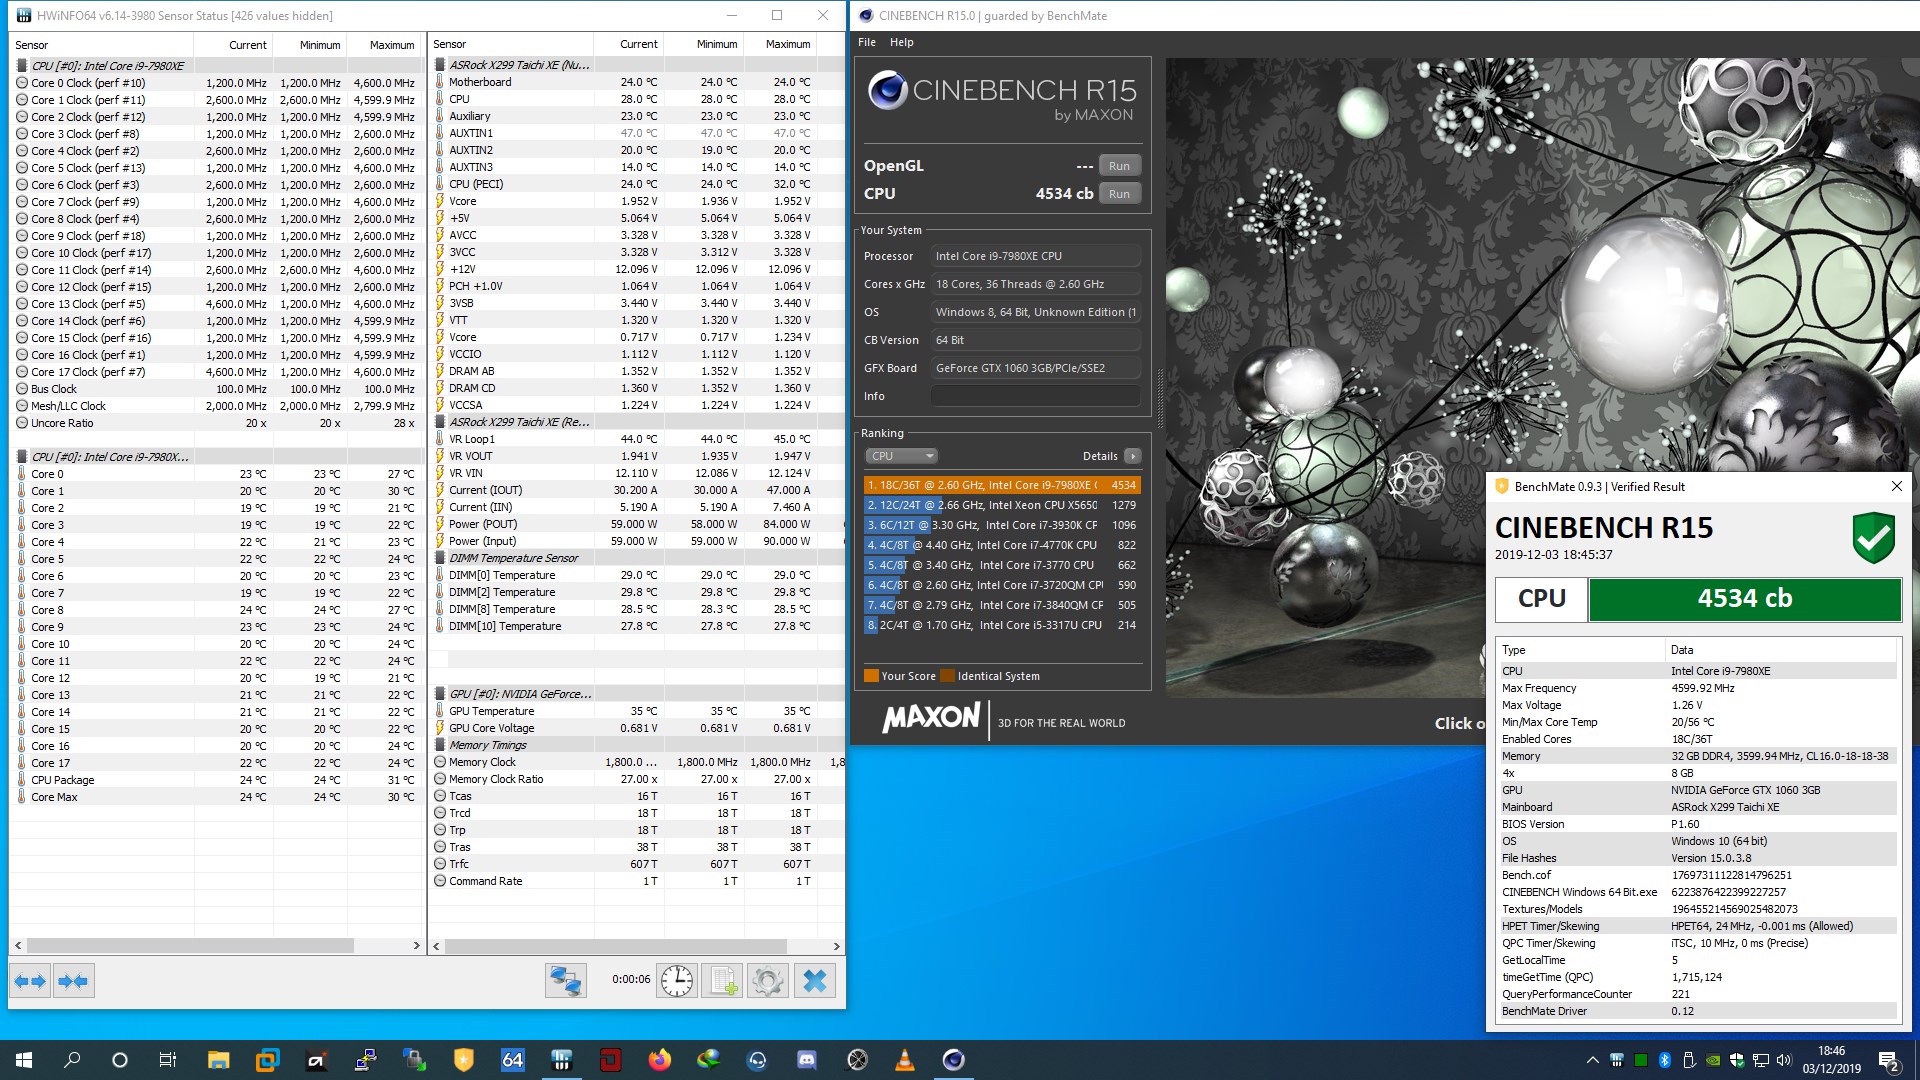The height and width of the screenshot is (1080, 1920).
Task: Click HWiNFO collapse columns arrows button
Action: pyautogui.click(x=73, y=981)
